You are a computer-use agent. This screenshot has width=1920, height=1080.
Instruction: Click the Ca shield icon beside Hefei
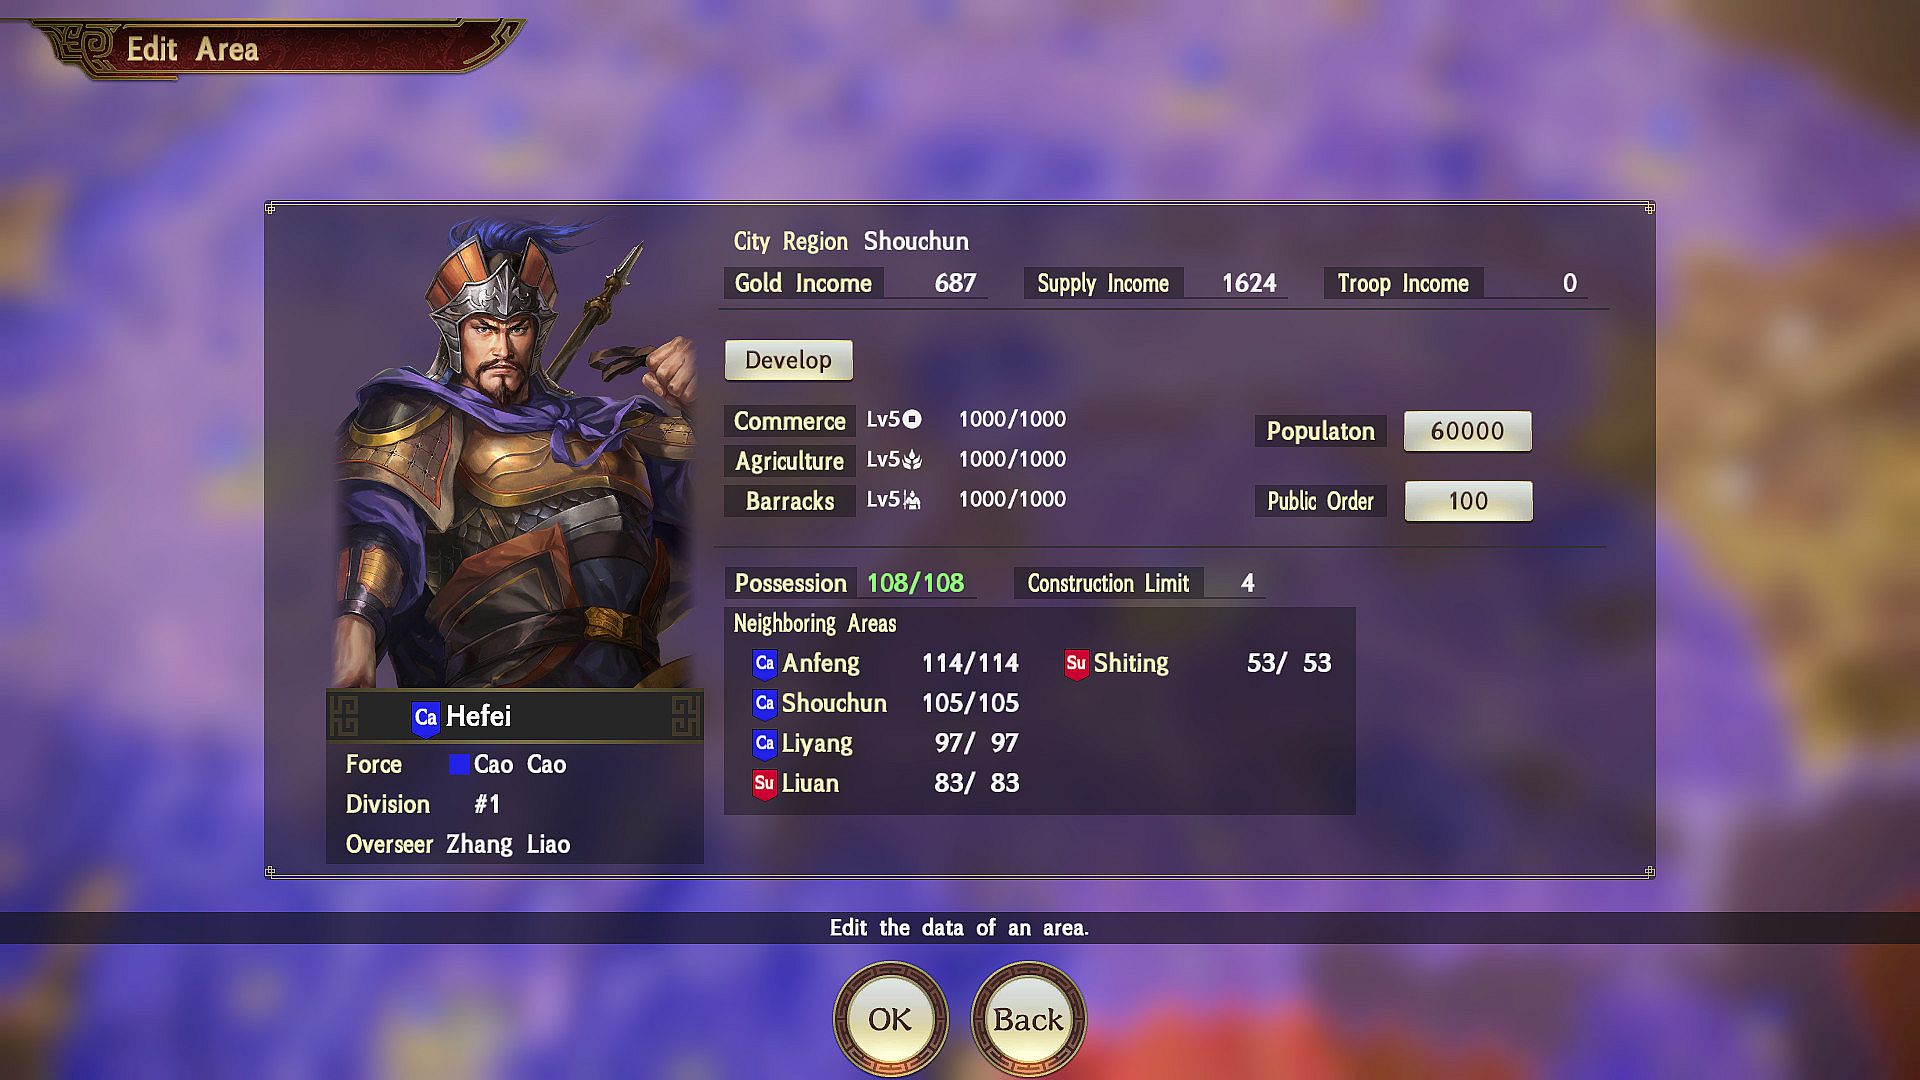pos(426,717)
